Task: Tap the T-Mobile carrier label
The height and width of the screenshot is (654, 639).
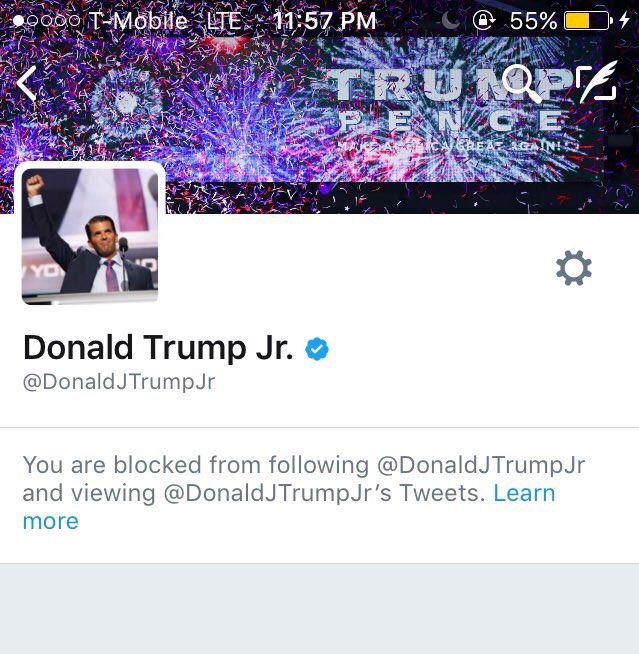Action: point(138,21)
